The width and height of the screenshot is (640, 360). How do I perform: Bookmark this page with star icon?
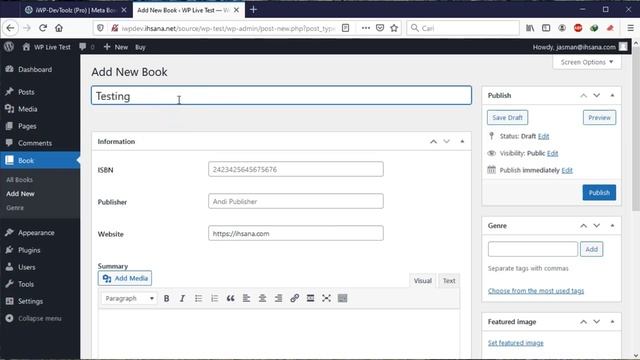394,28
